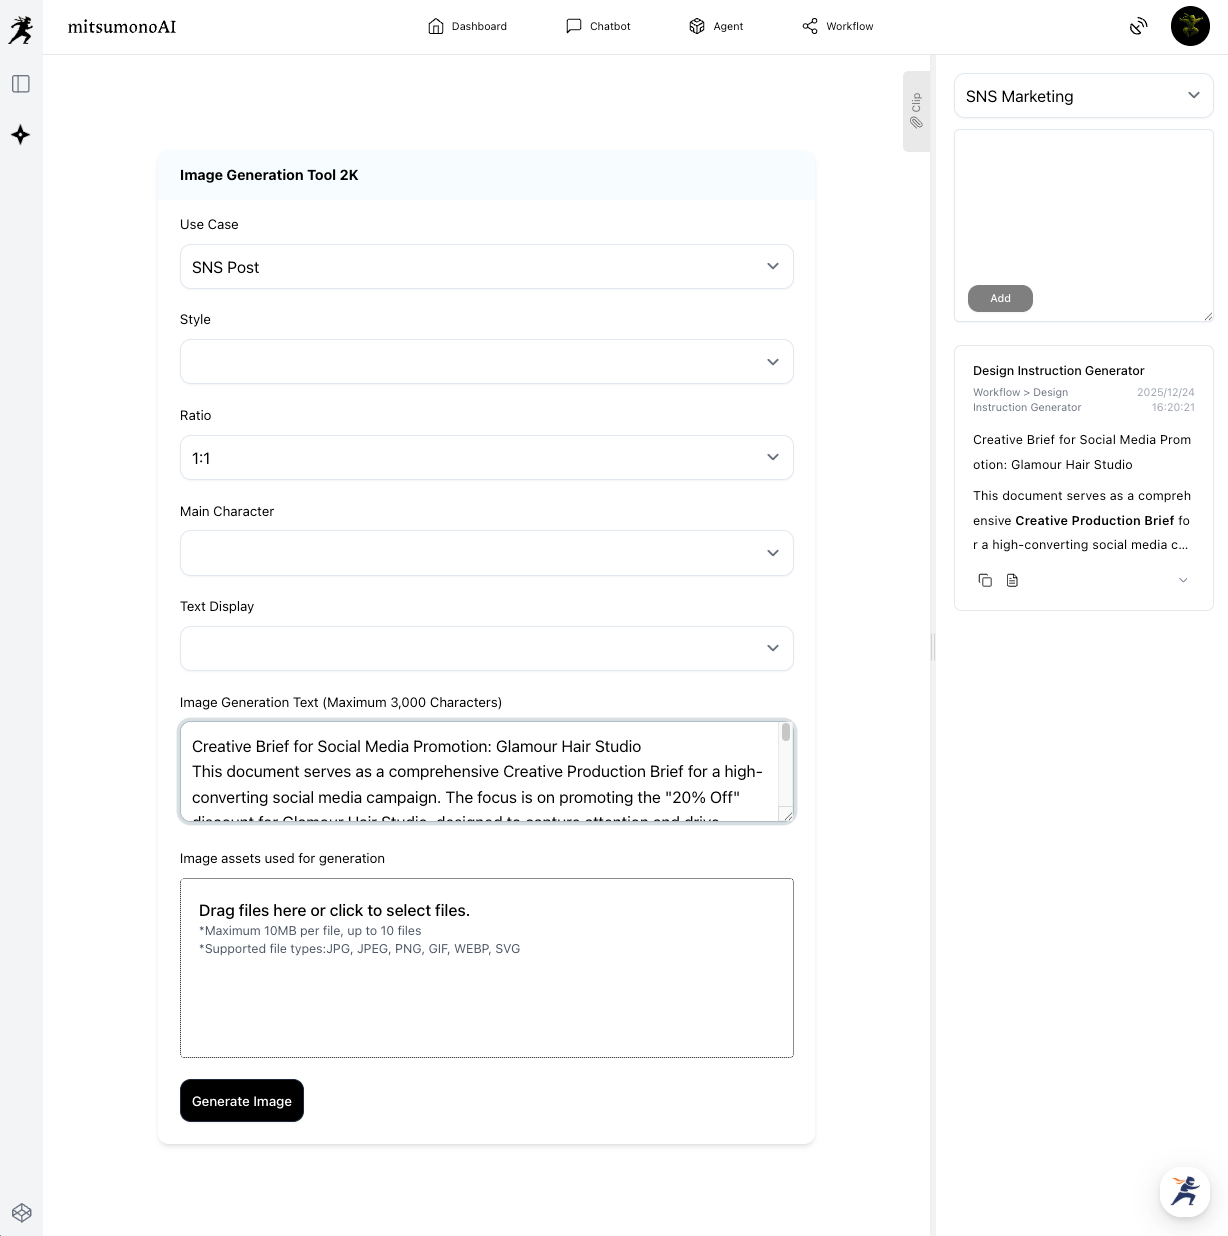Open the user profile avatar

1190,27
